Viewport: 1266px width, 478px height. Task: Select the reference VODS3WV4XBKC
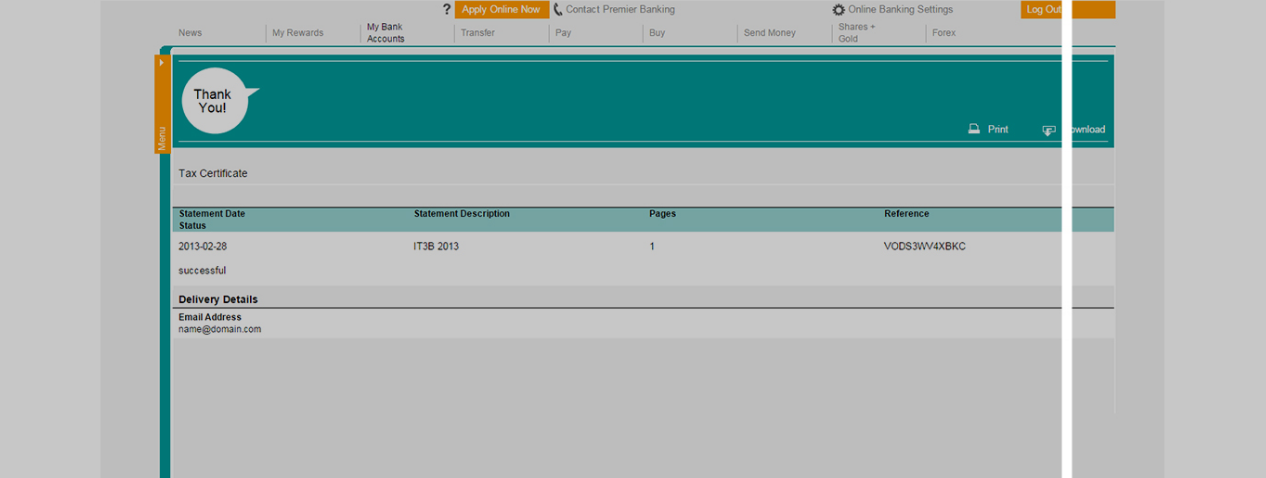tap(925, 246)
